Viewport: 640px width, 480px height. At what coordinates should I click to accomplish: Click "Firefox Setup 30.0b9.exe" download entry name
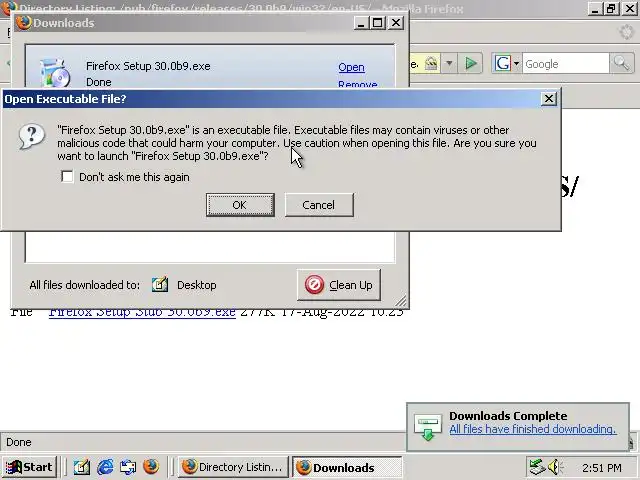[148, 66]
